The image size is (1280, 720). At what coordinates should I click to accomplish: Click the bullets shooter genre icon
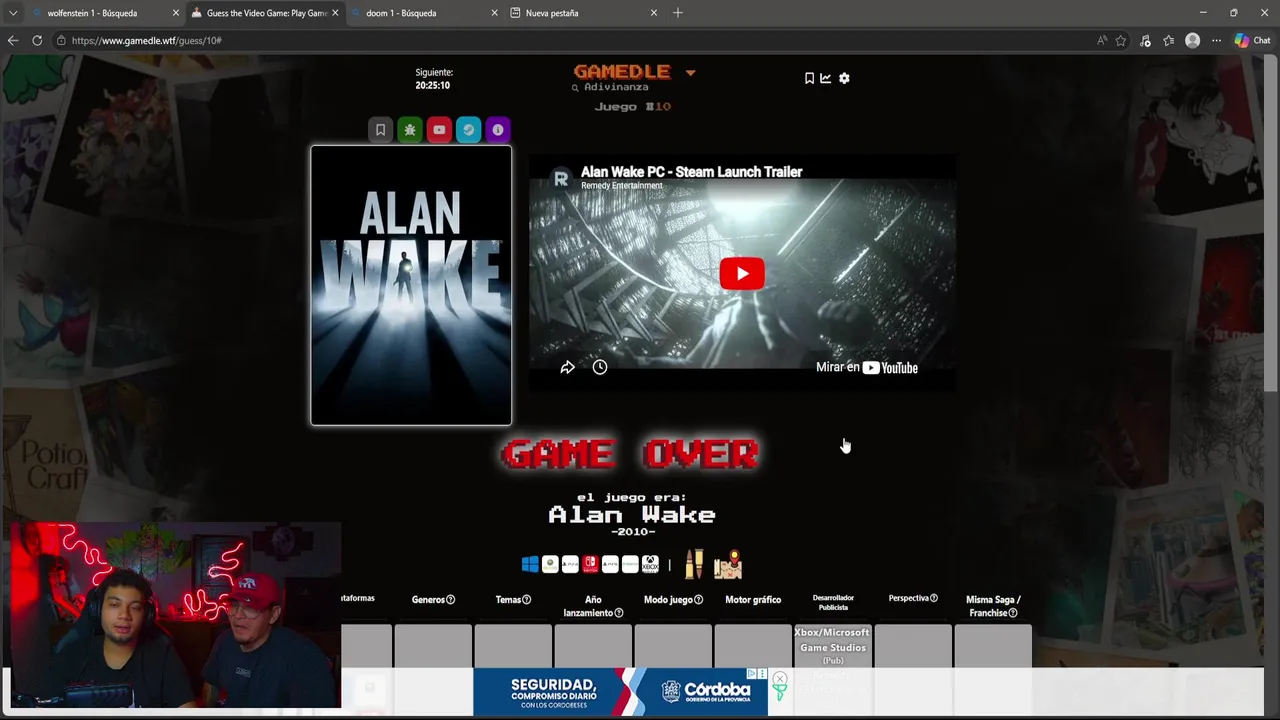point(694,564)
